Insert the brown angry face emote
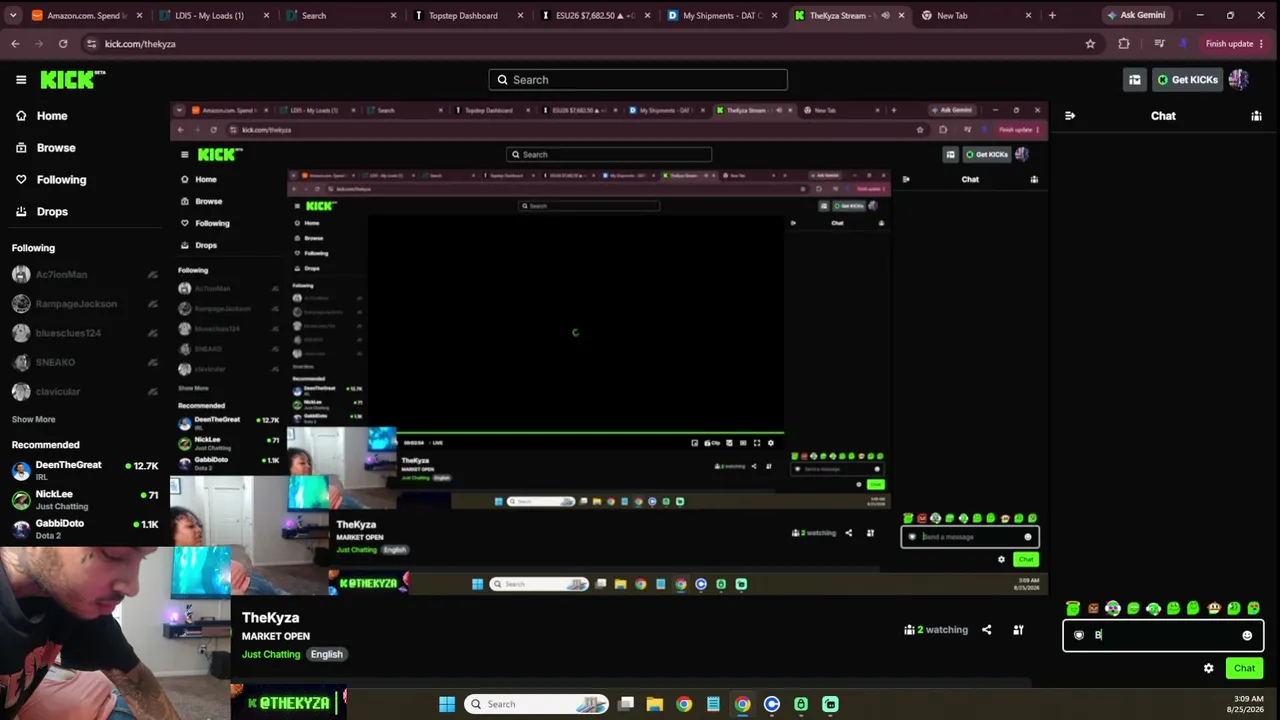1280x720 pixels. point(1093,608)
